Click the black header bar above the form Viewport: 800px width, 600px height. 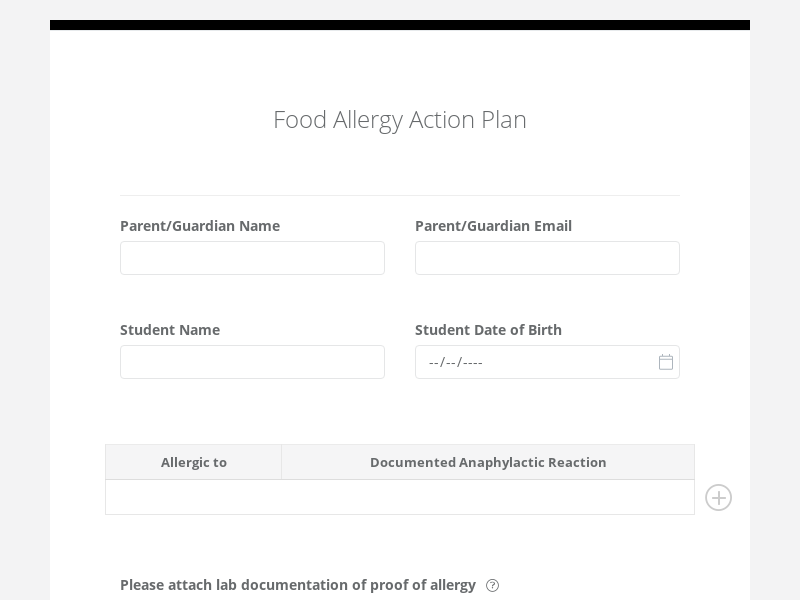point(400,25)
